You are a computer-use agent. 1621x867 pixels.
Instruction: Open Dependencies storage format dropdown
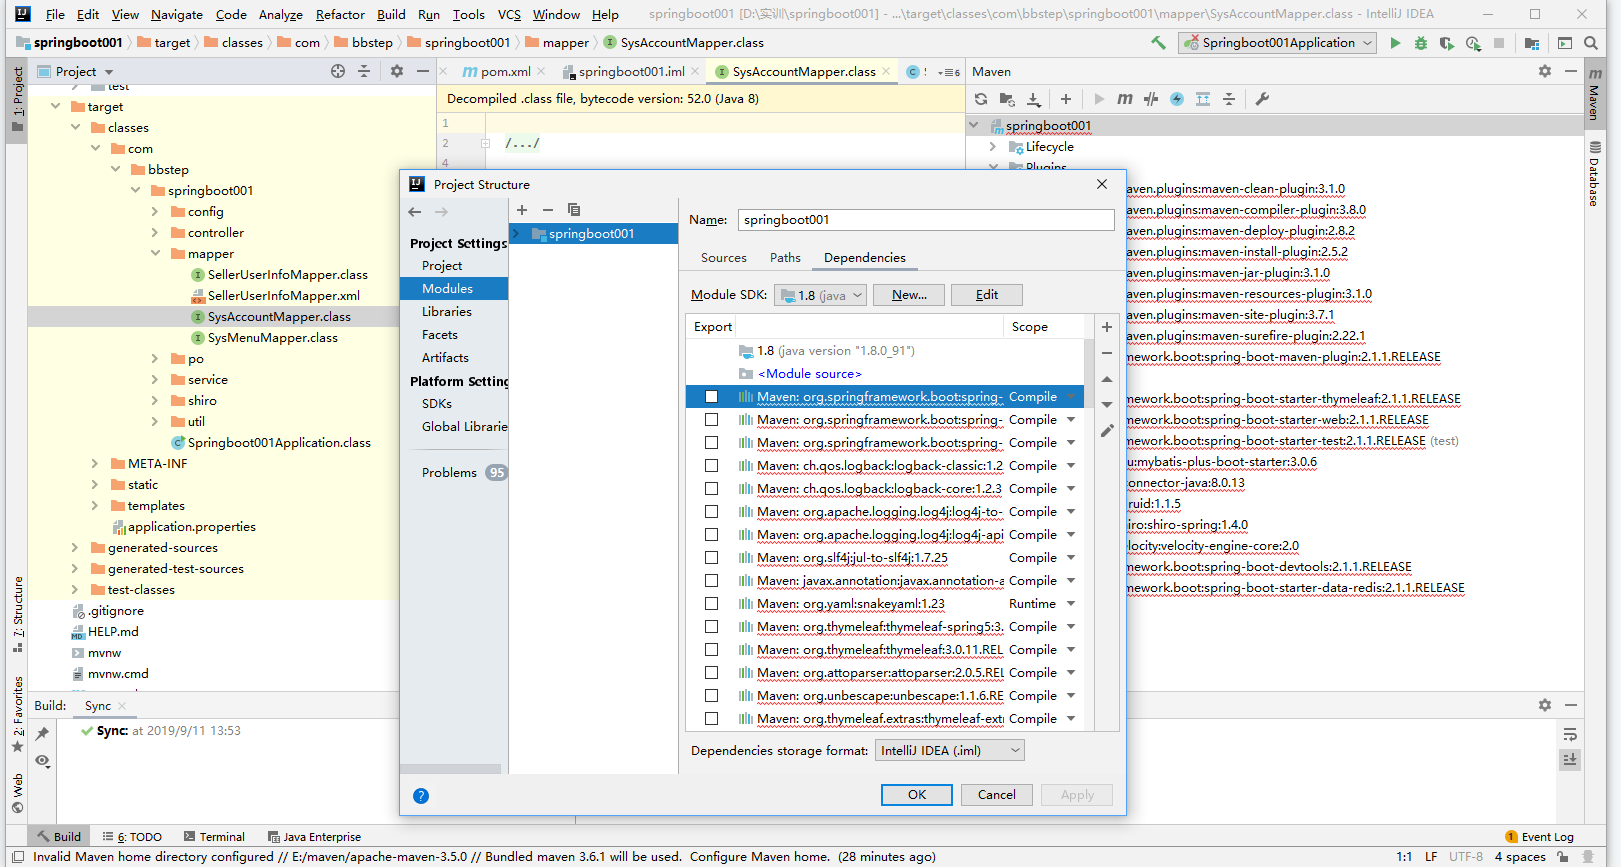click(x=950, y=751)
